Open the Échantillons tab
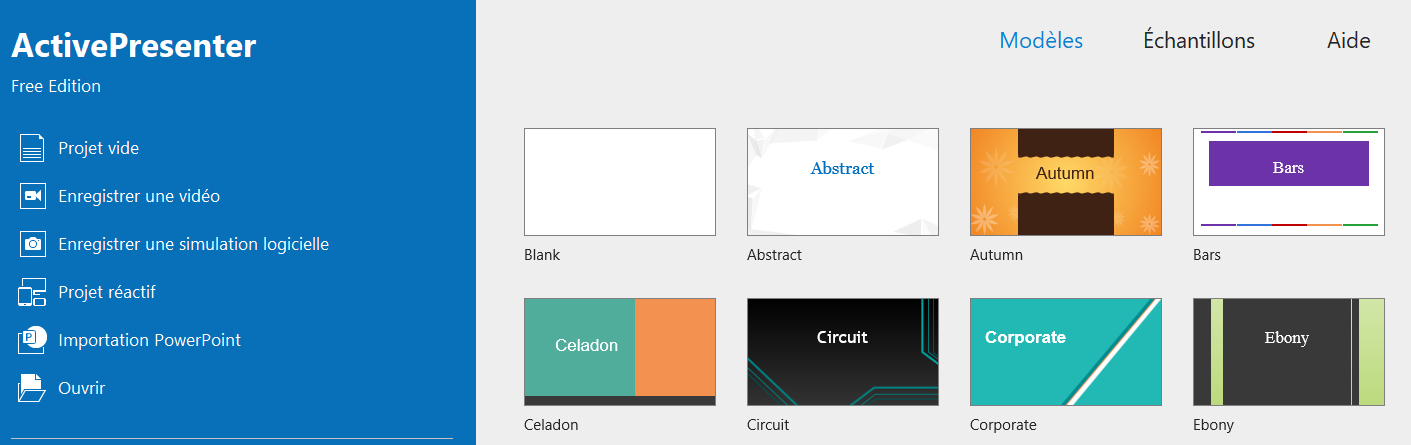The height and width of the screenshot is (445, 1411). tap(1198, 41)
